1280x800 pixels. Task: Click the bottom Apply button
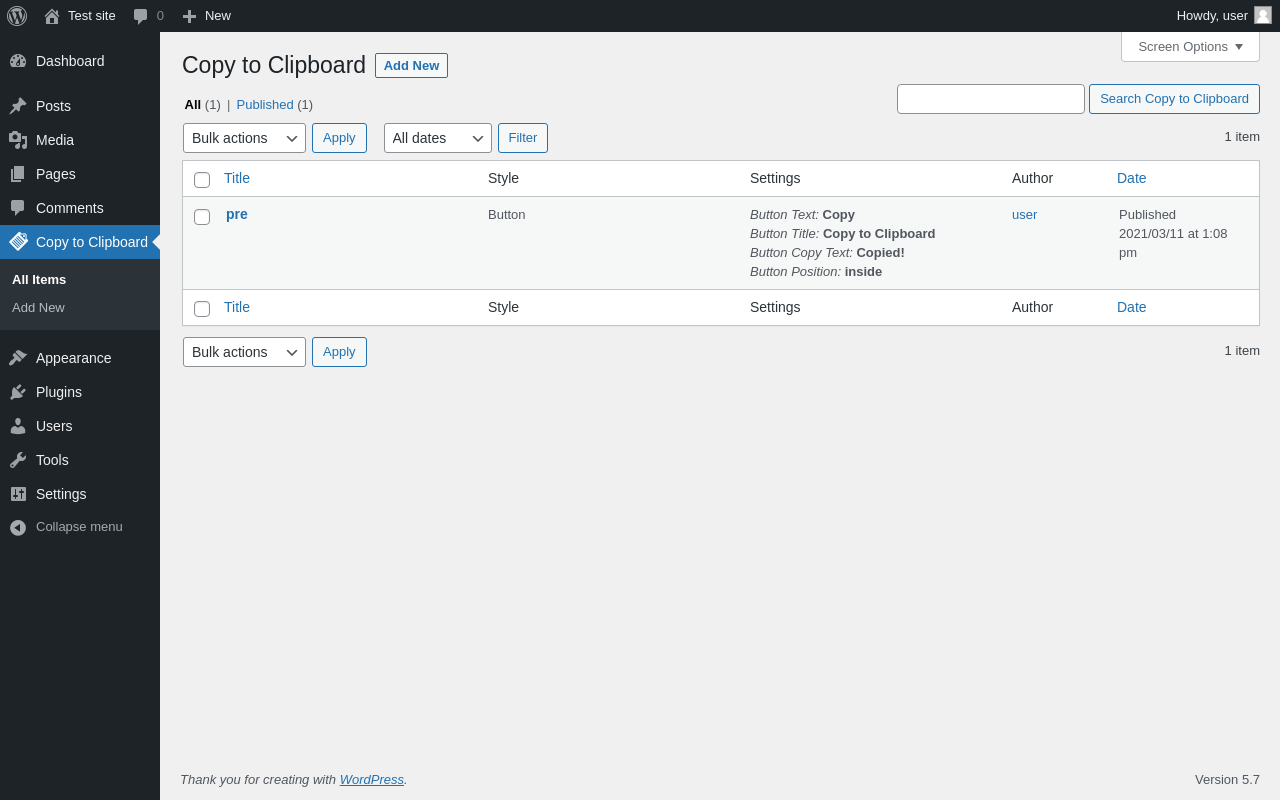point(339,352)
